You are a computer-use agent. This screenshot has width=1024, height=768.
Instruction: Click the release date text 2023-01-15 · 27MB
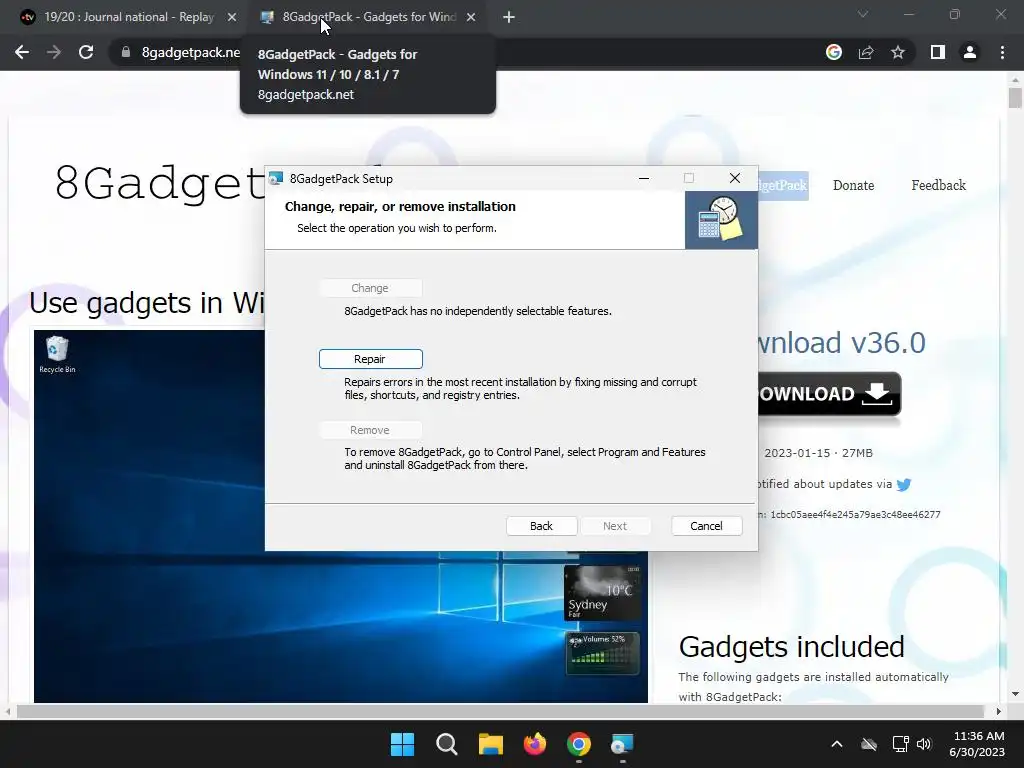point(818,453)
